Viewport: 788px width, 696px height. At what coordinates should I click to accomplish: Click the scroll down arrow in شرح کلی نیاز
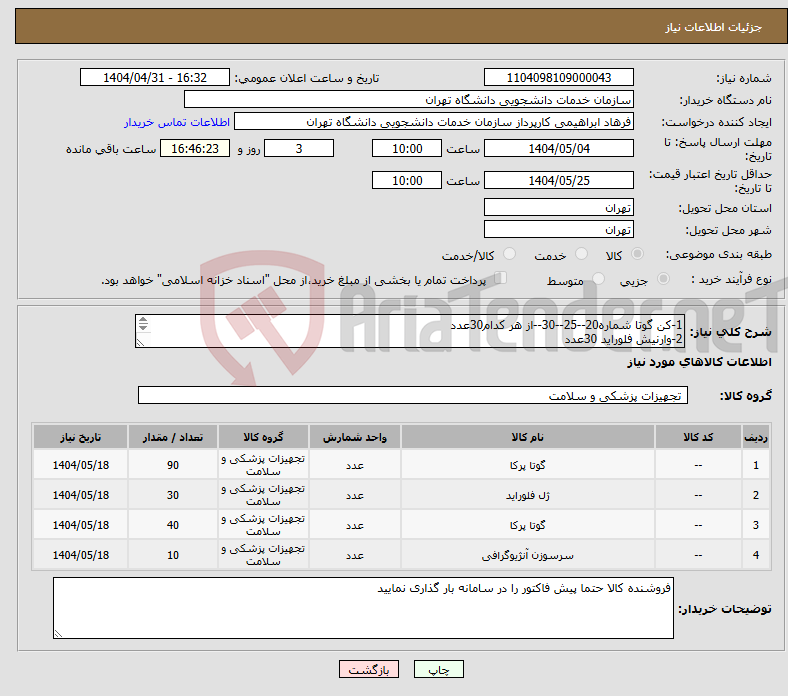[x=143, y=340]
